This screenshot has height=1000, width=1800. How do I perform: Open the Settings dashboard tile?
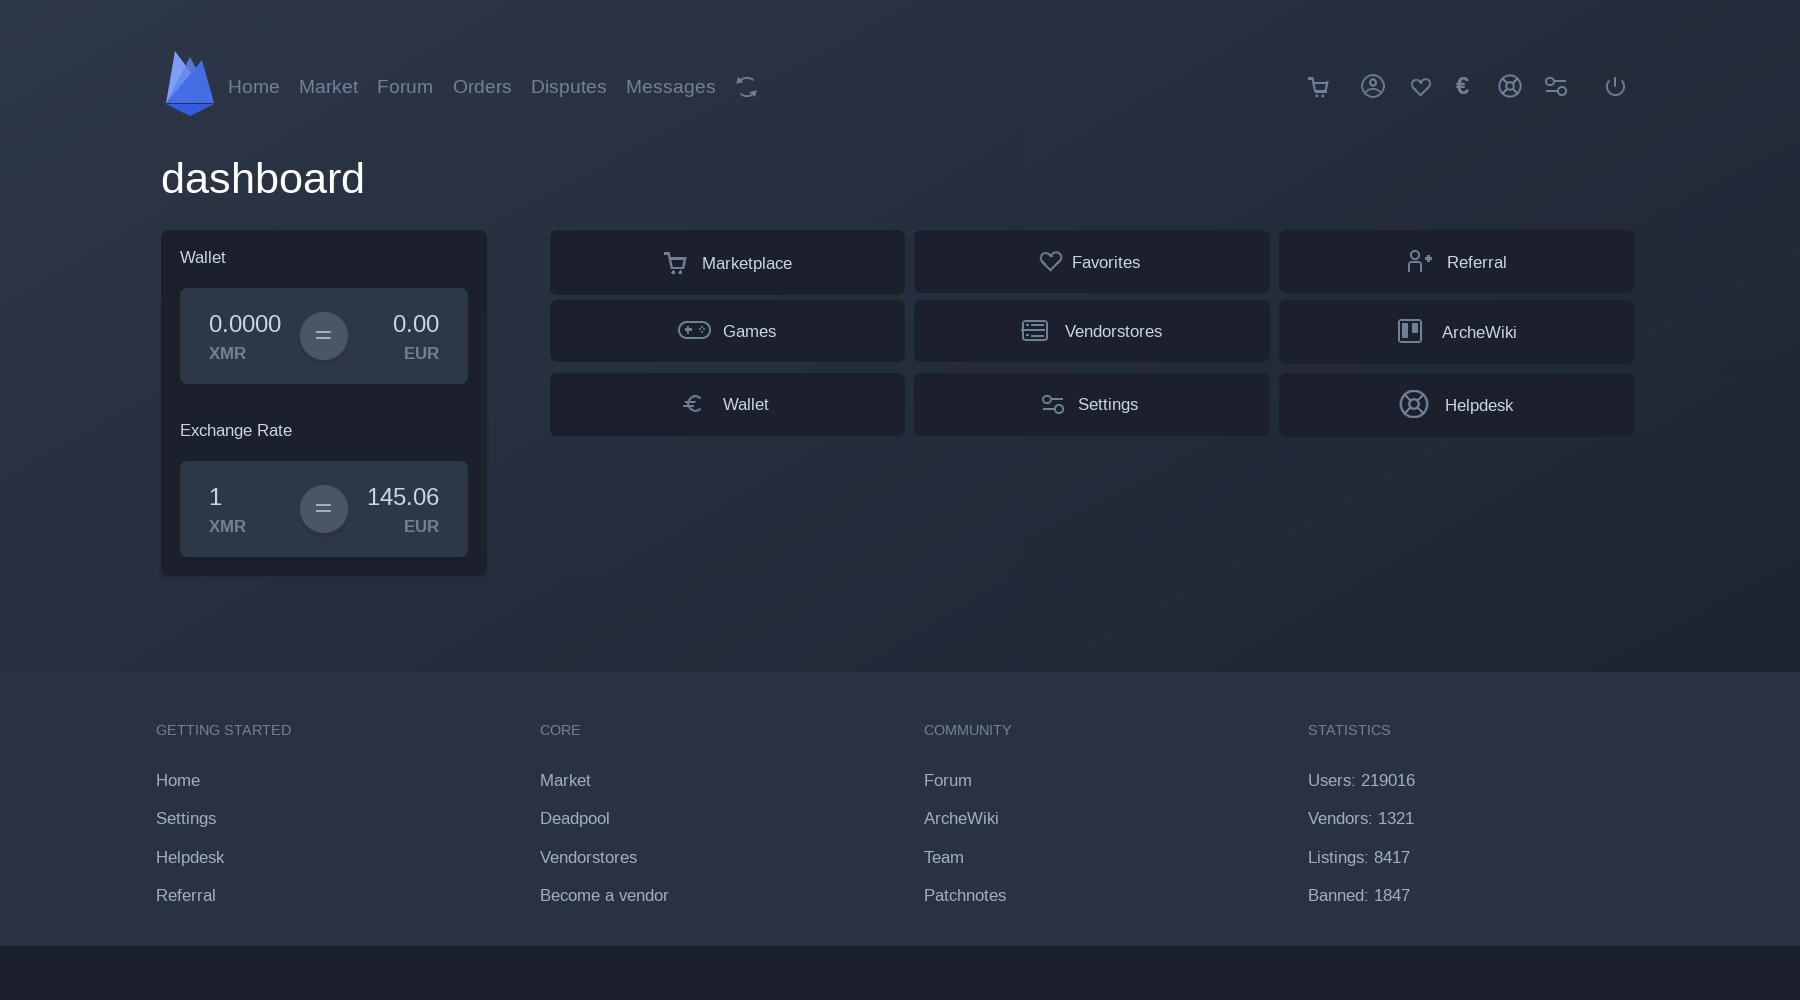1091,404
